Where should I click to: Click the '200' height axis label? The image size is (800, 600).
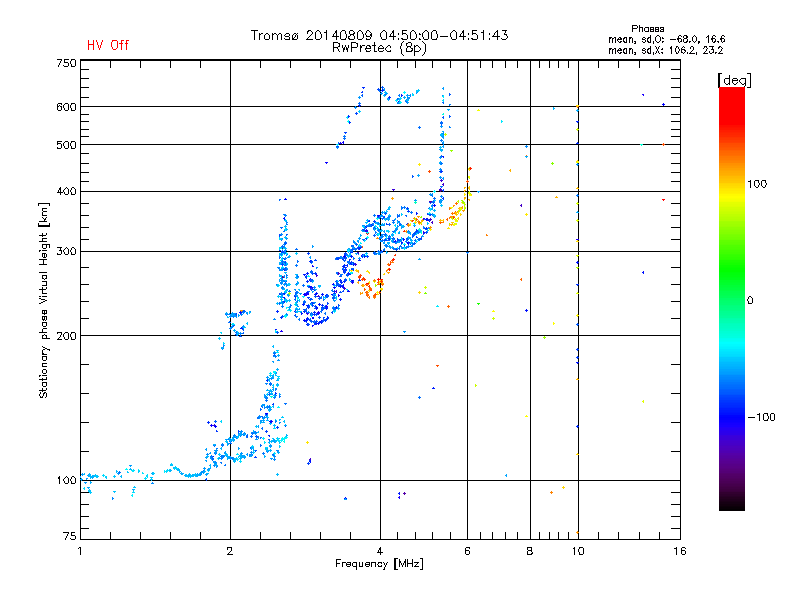66,336
